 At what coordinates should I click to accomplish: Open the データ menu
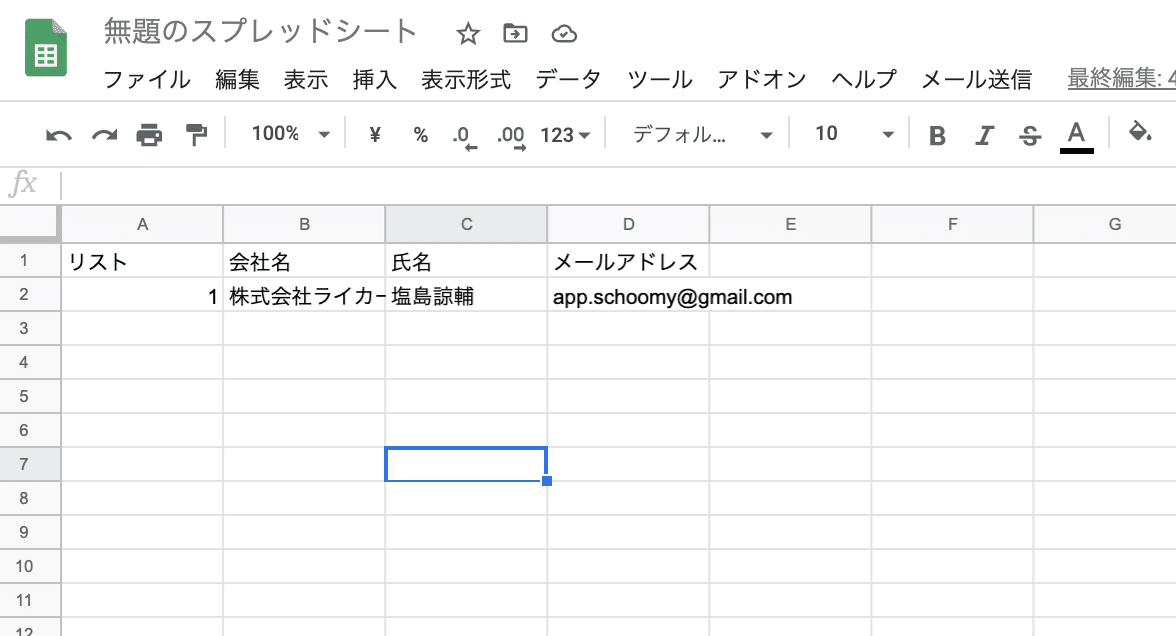click(x=569, y=80)
